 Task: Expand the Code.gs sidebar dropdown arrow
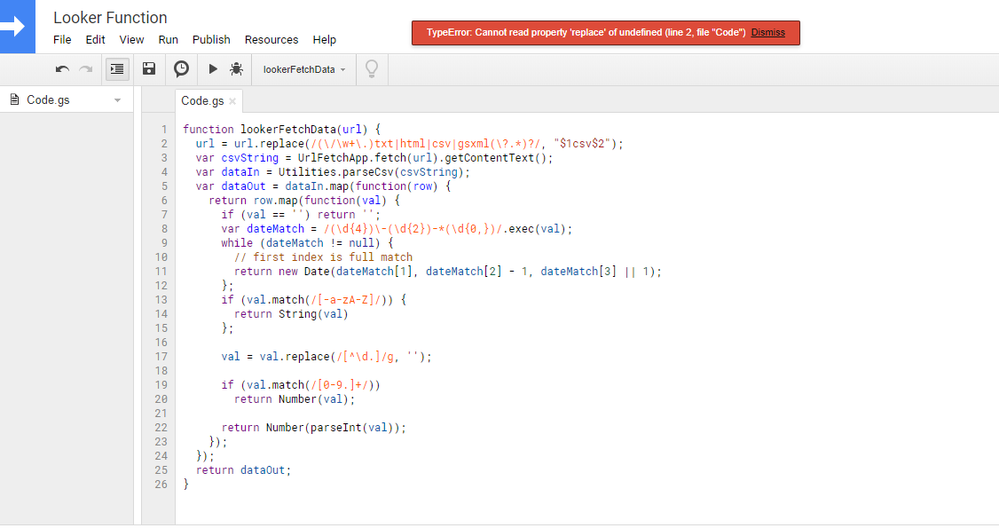(117, 100)
